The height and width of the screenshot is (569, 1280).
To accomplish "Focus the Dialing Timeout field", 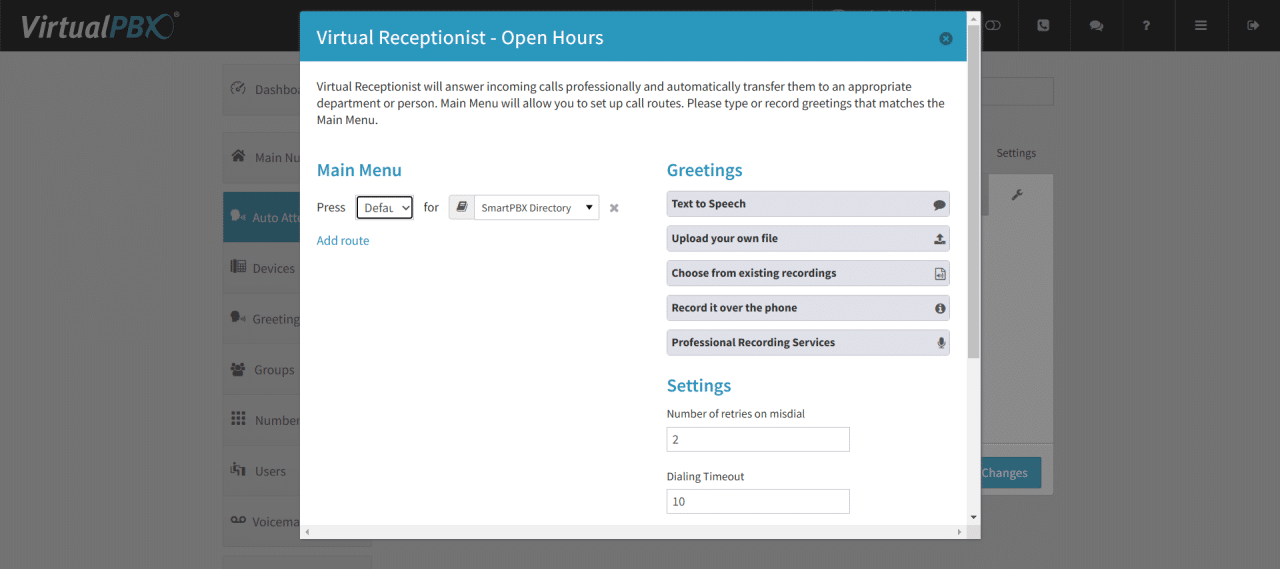I will [x=758, y=501].
